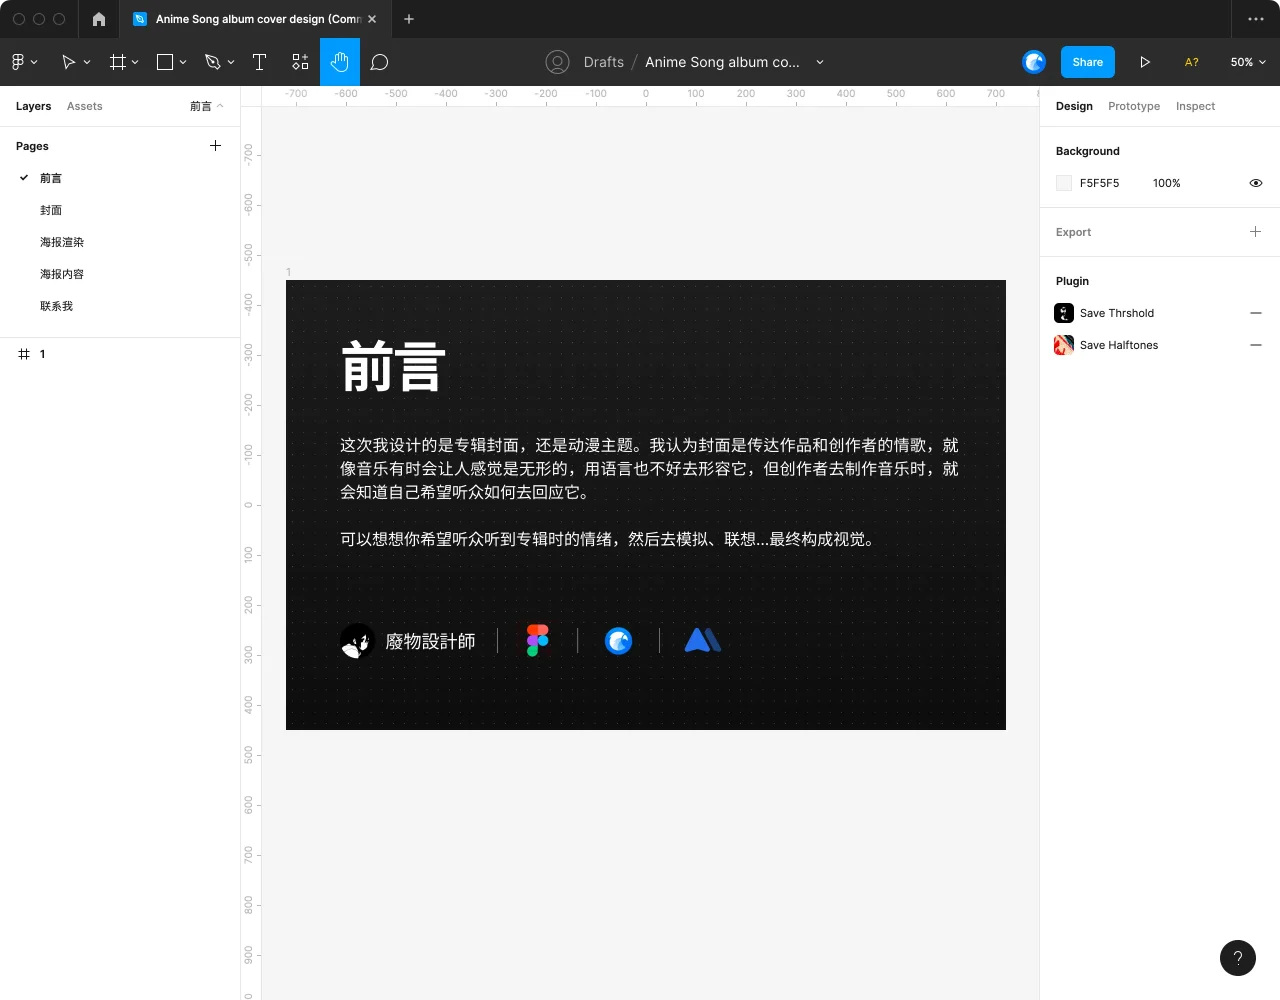Switch to the Assets tab

click(x=84, y=106)
